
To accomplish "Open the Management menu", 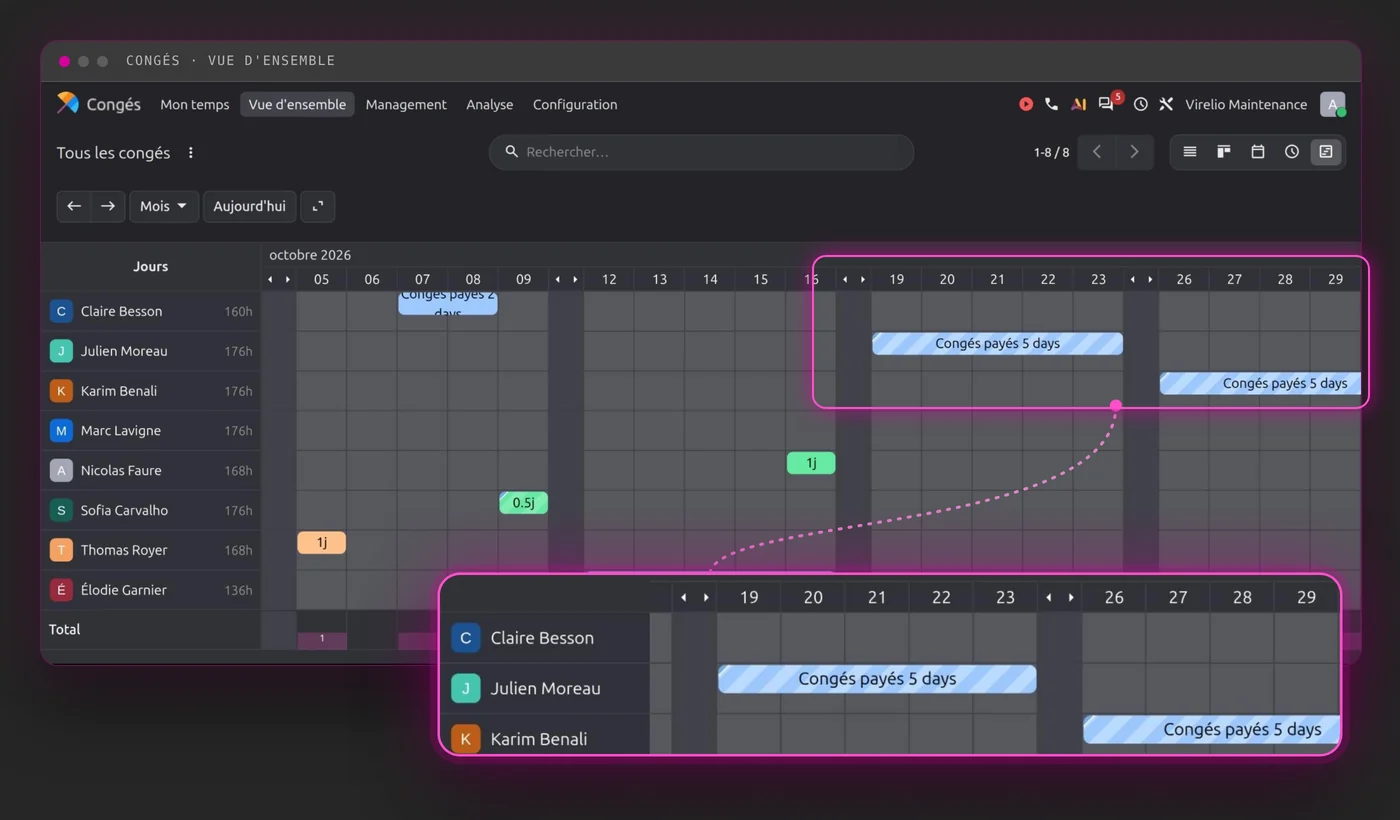I will (x=406, y=104).
